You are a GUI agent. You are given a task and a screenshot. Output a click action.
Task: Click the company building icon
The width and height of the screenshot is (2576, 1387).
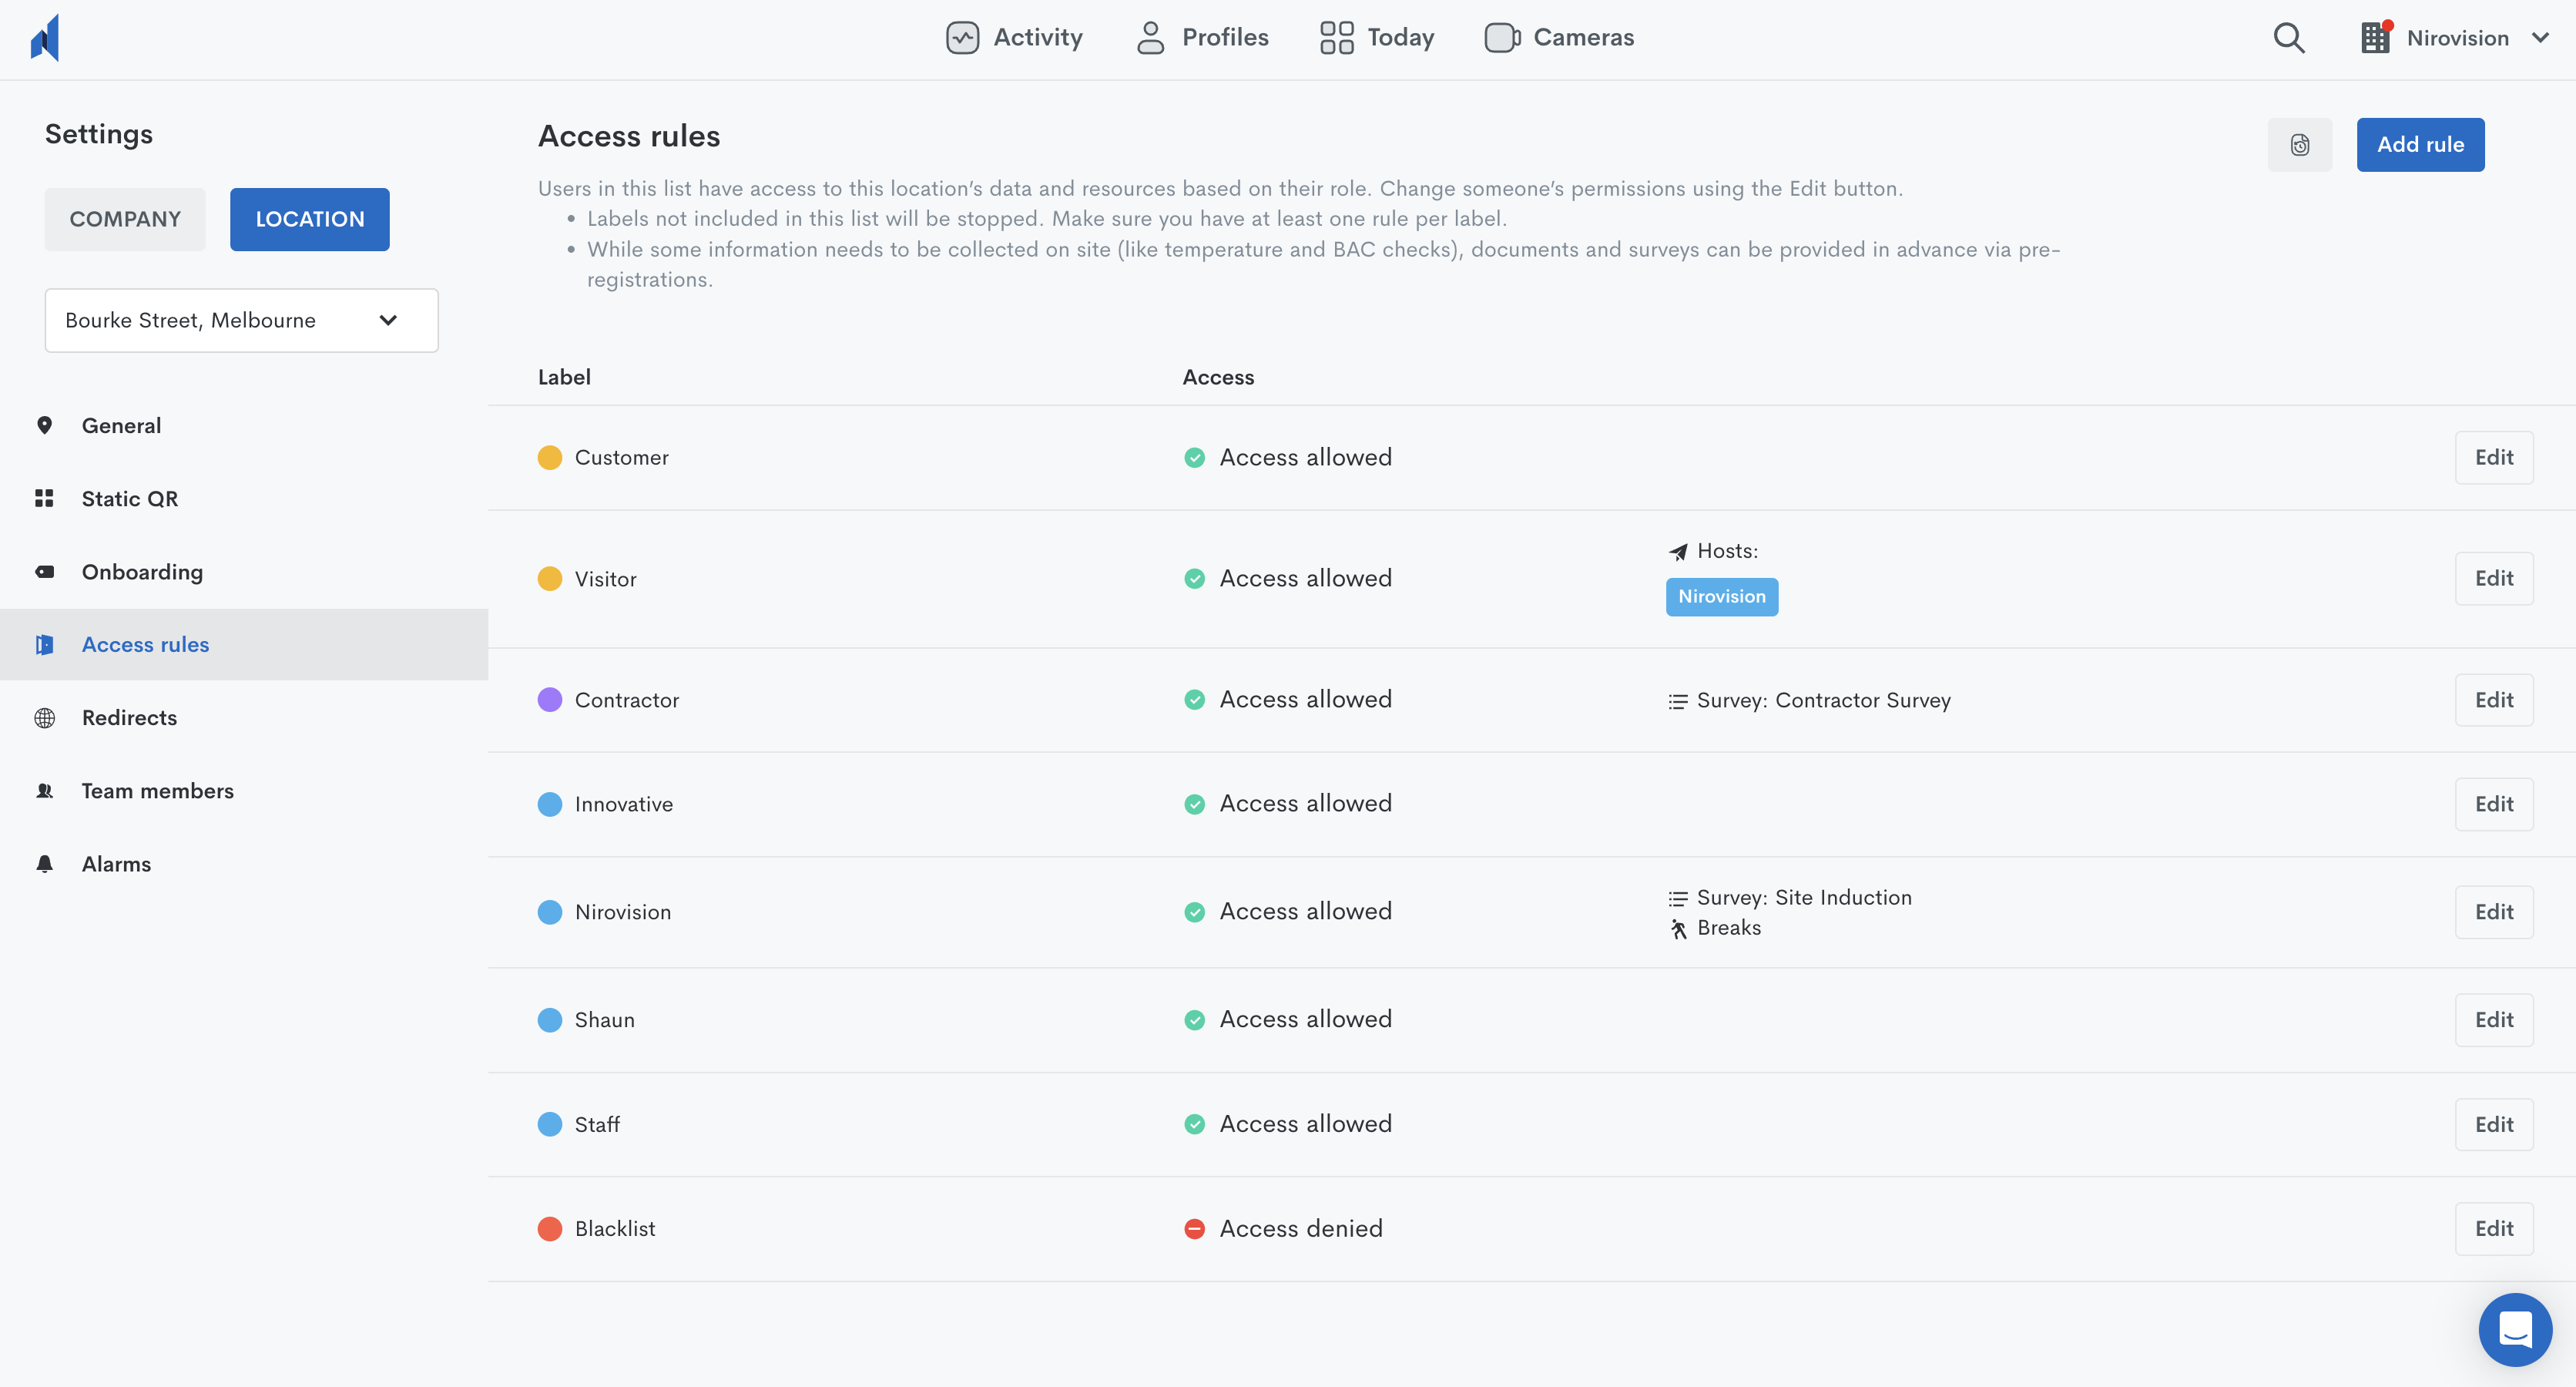point(2376,38)
